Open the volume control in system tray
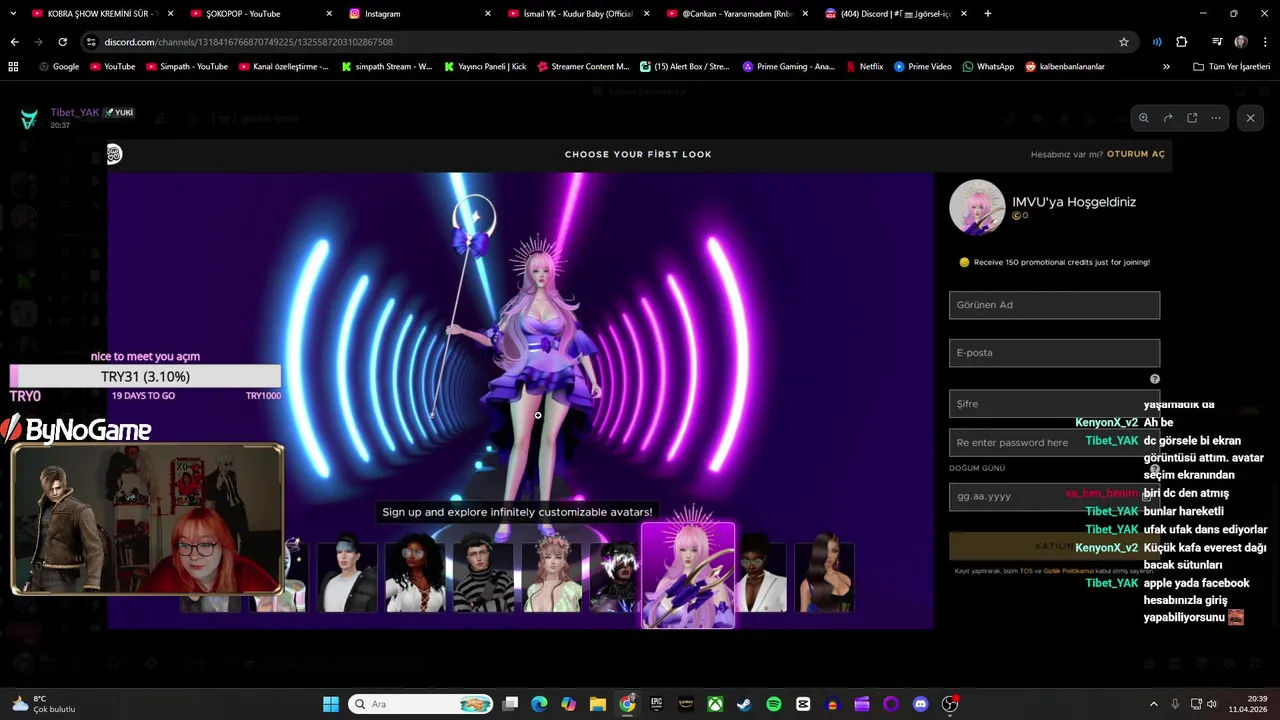Viewport: 1280px width, 720px height. point(1211,704)
